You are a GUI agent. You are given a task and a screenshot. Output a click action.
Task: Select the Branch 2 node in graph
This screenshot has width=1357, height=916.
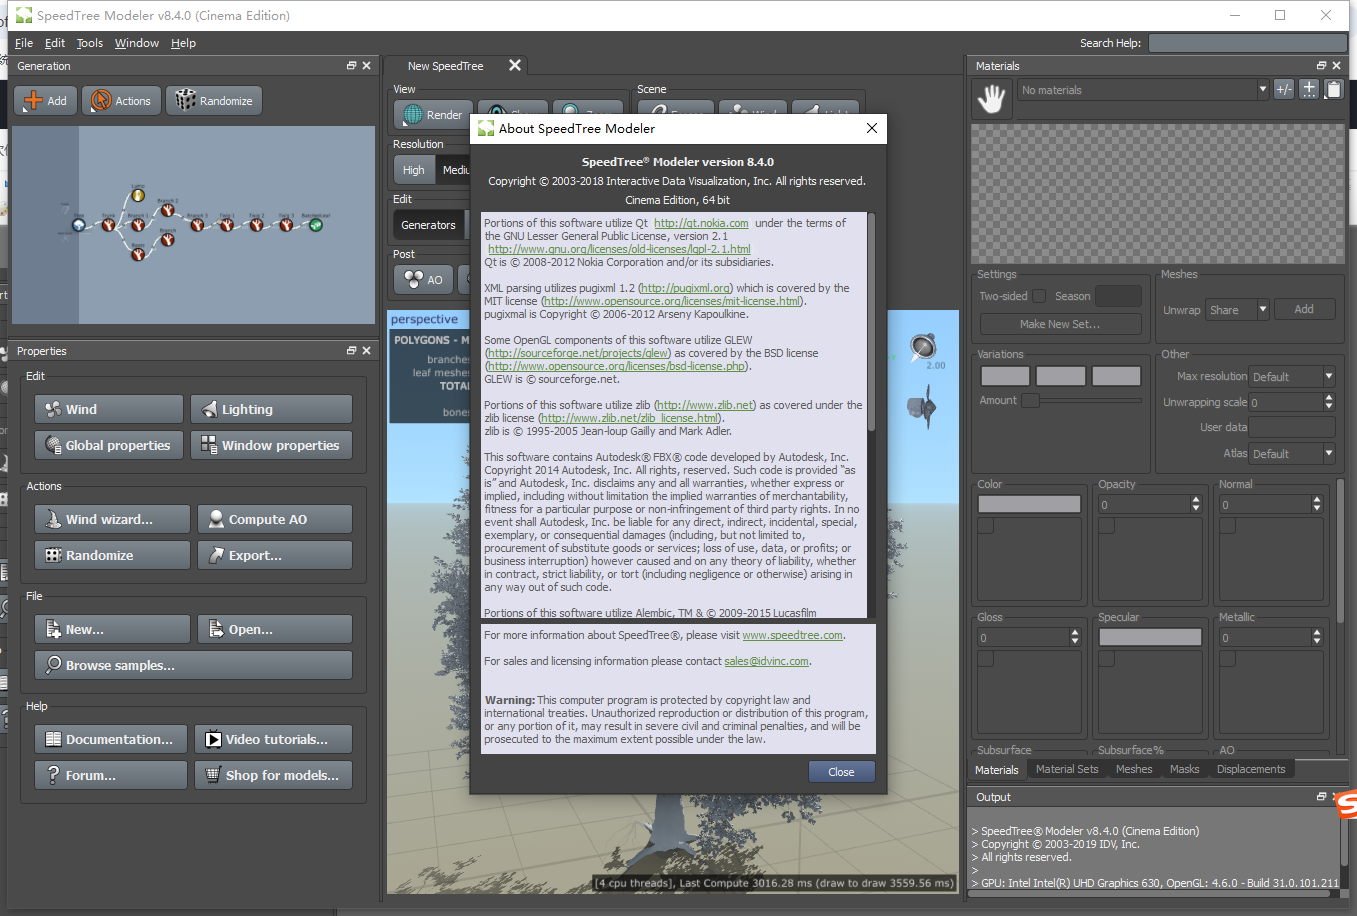(x=167, y=210)
